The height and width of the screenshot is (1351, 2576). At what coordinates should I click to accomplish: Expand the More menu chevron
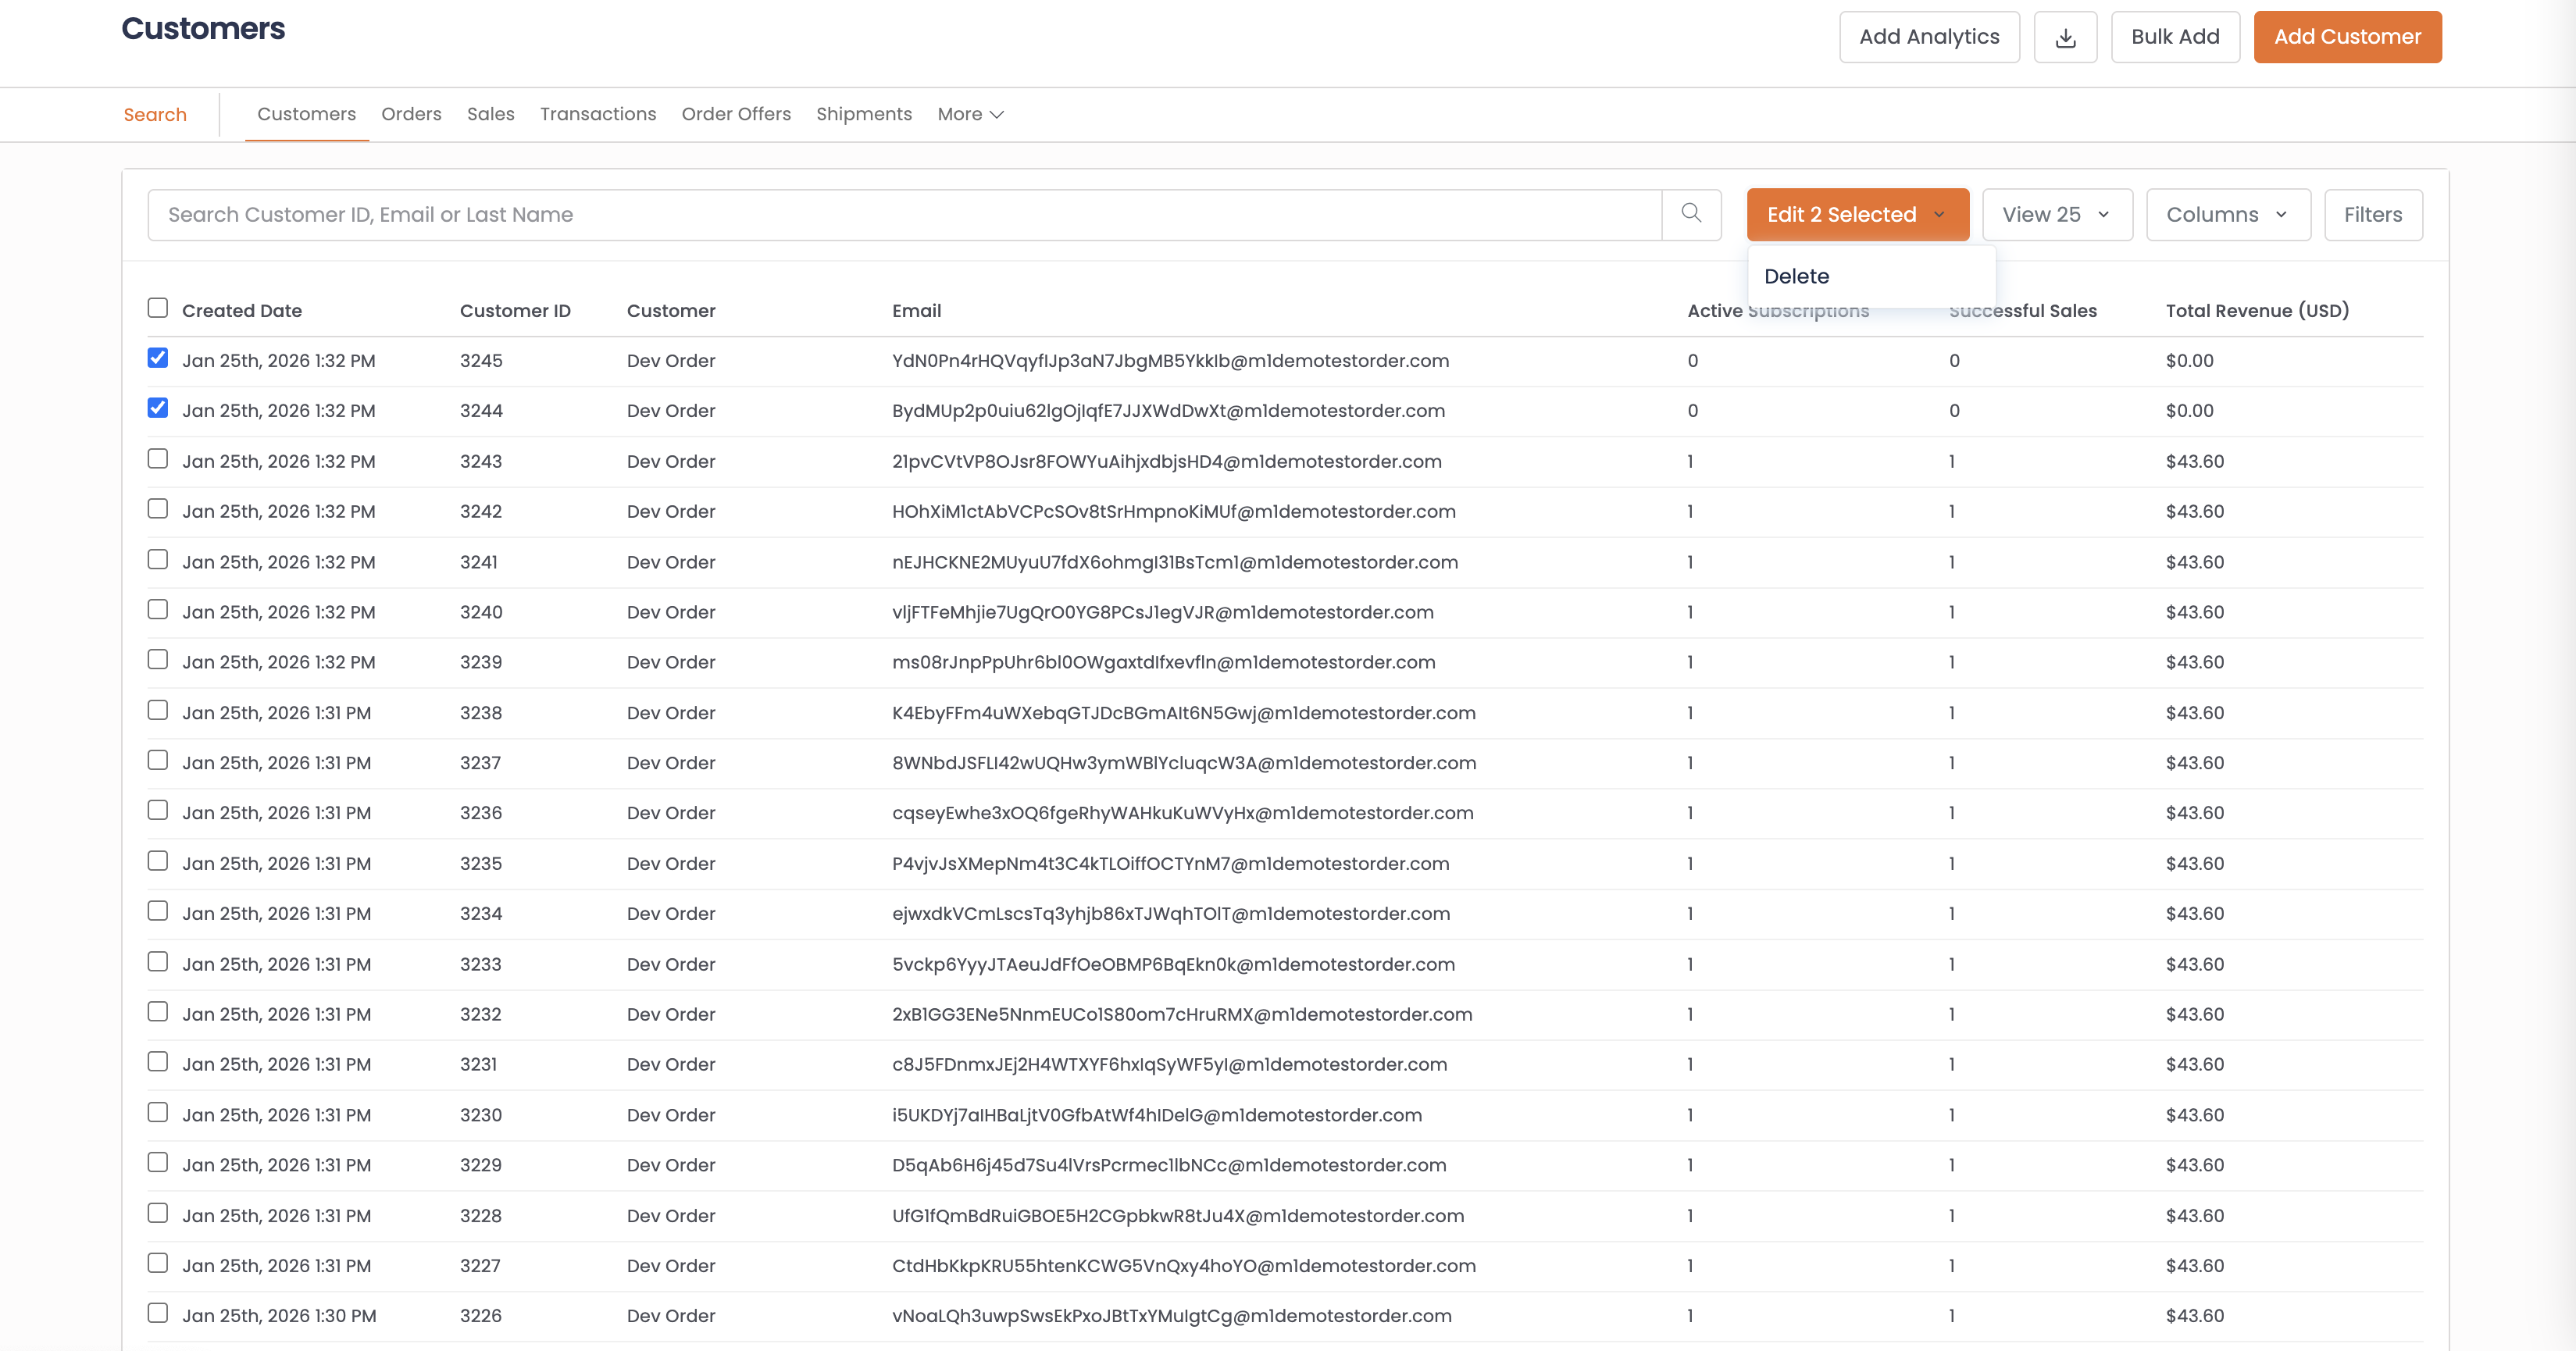996,115
